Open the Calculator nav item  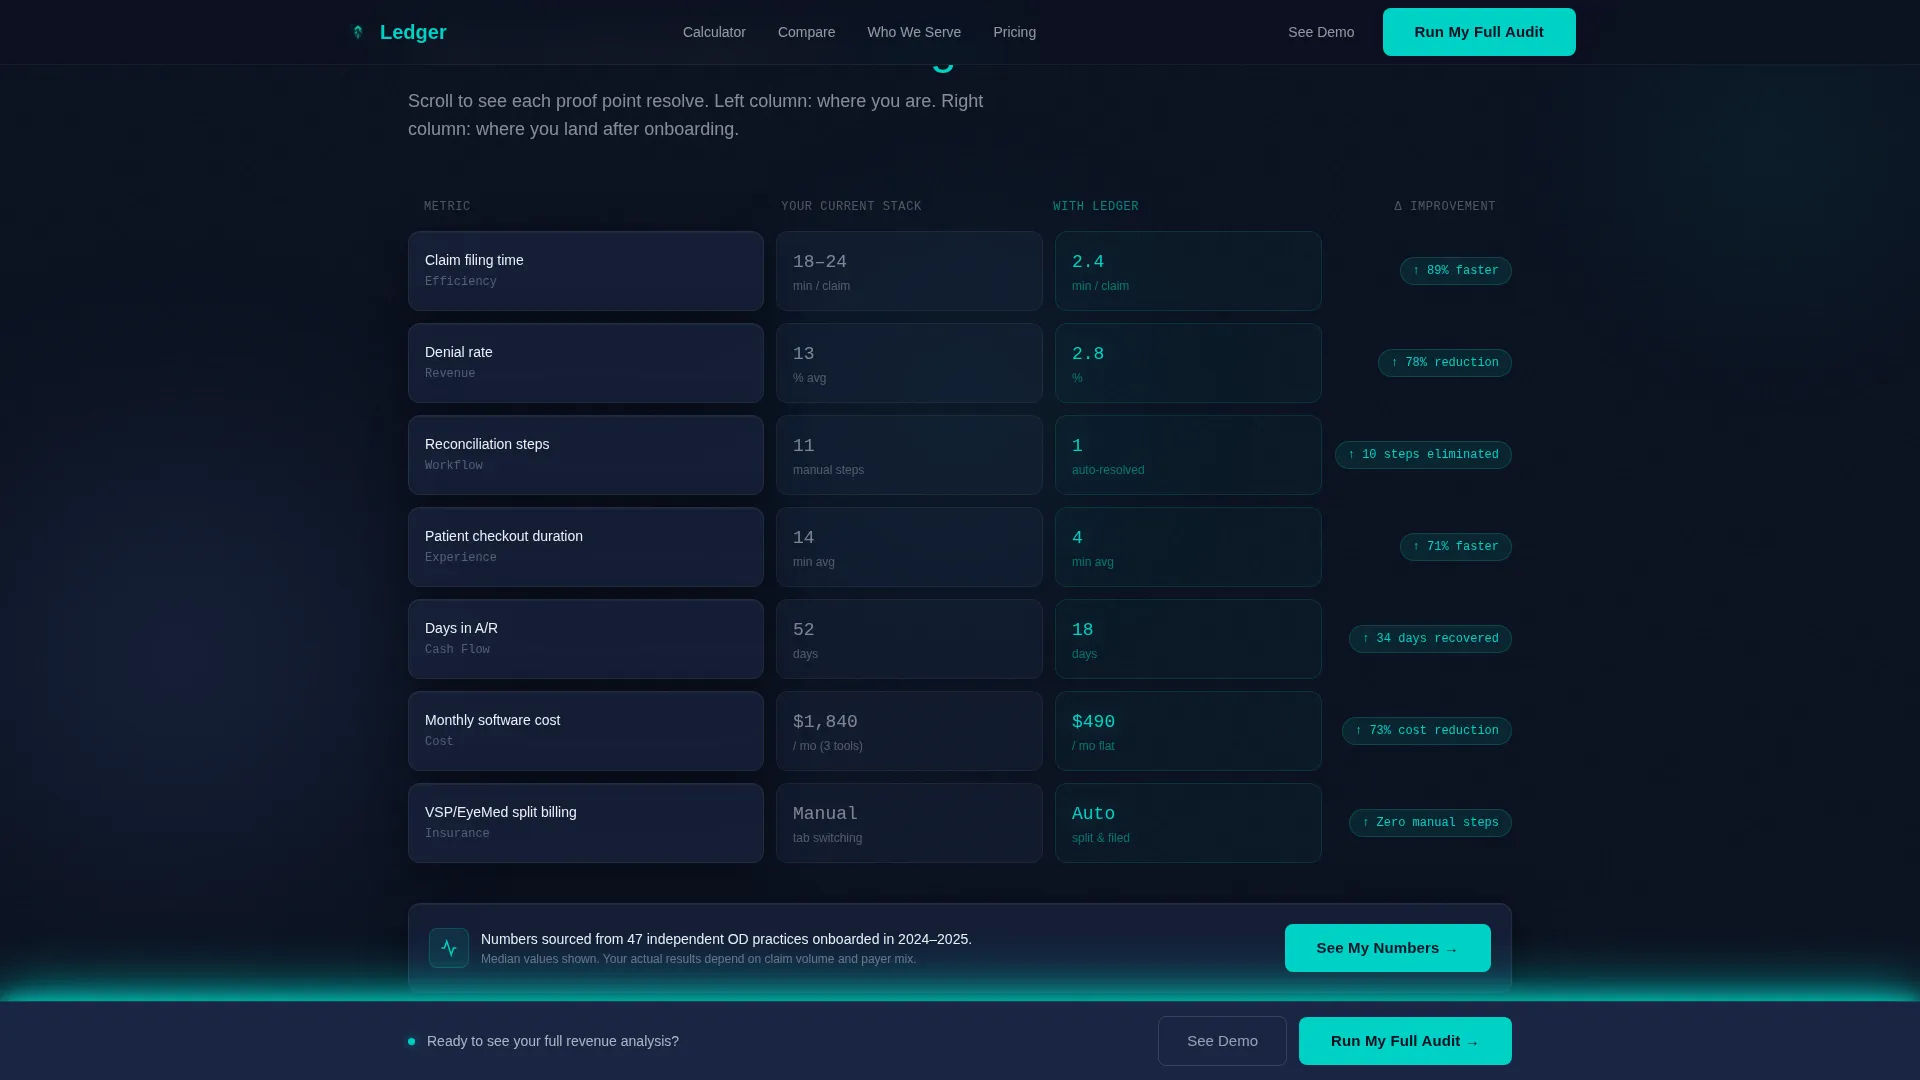click(x=714, y=32)
